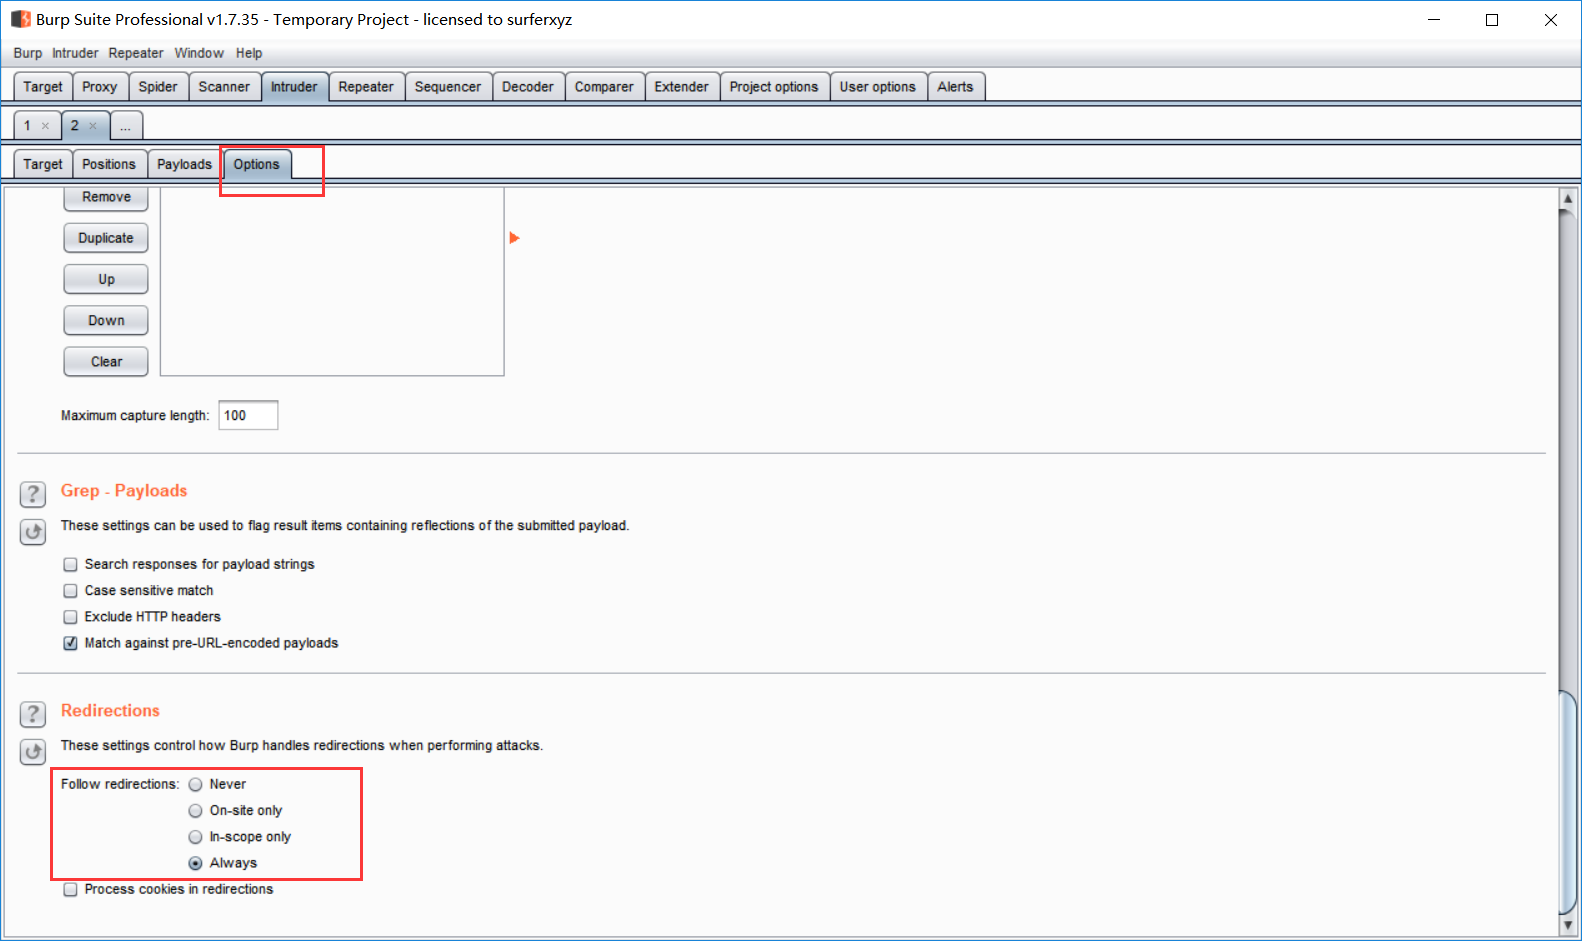Switch to the Spider tab

(158, 87)
